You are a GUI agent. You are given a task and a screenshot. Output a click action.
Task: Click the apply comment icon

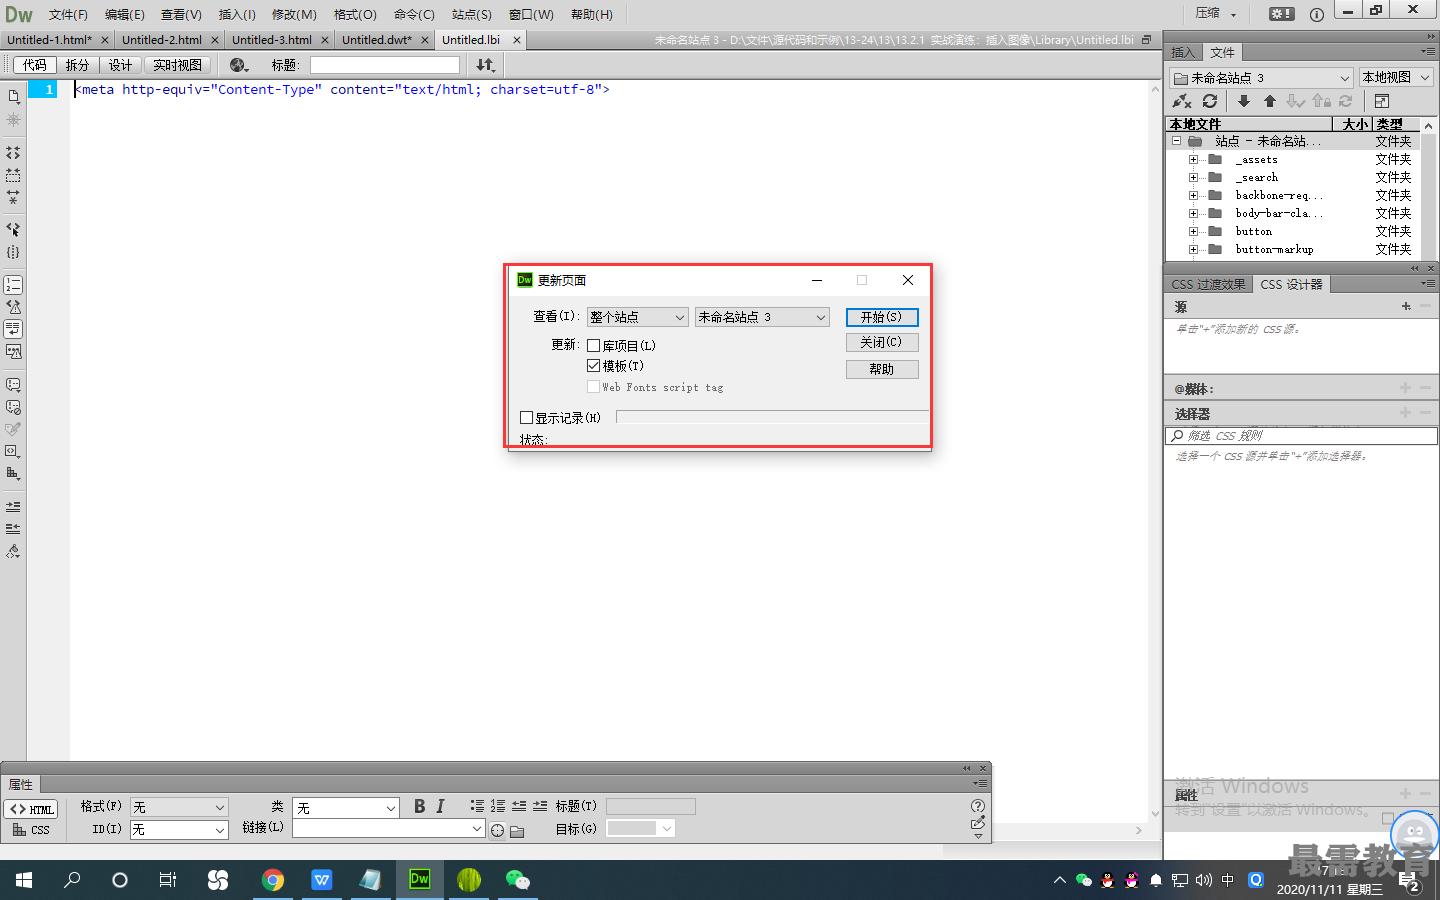click(x=13, y=385)
